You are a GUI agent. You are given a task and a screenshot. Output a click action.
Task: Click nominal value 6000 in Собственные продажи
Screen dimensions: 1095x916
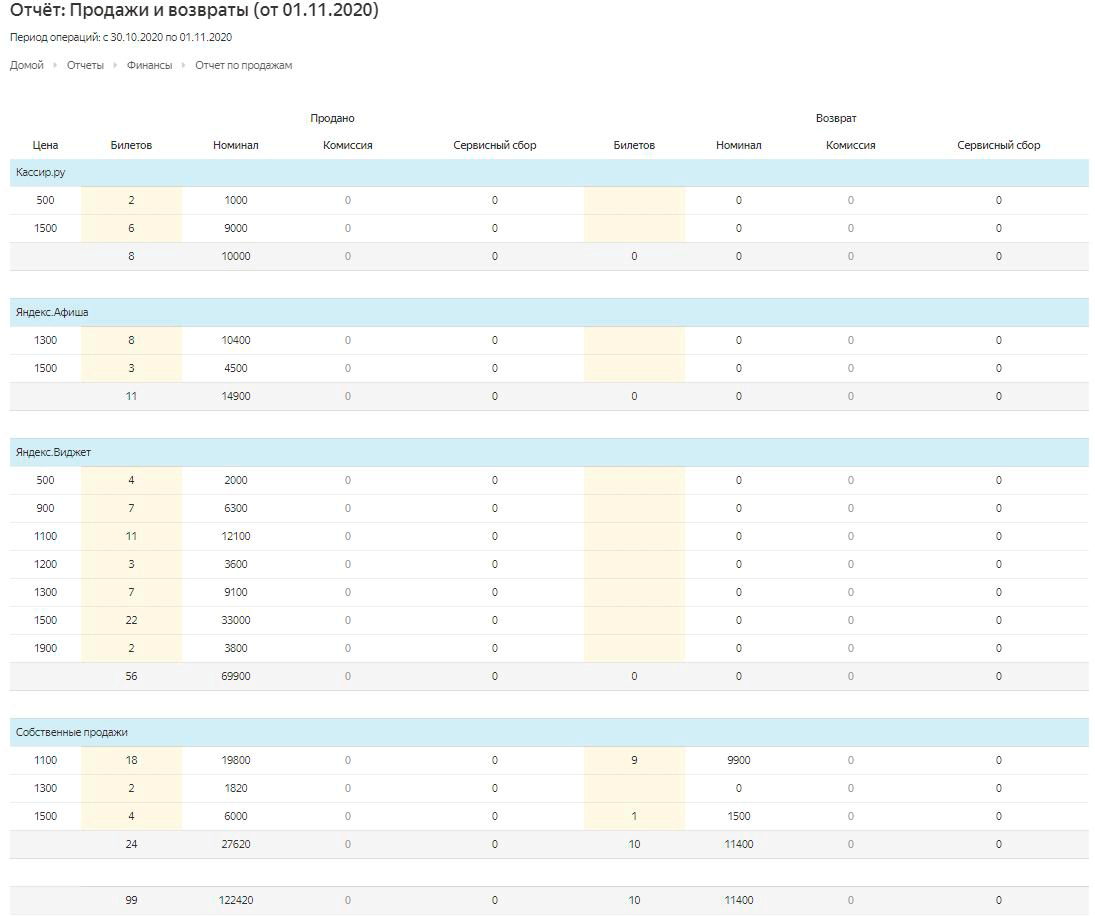coord(236,816)
